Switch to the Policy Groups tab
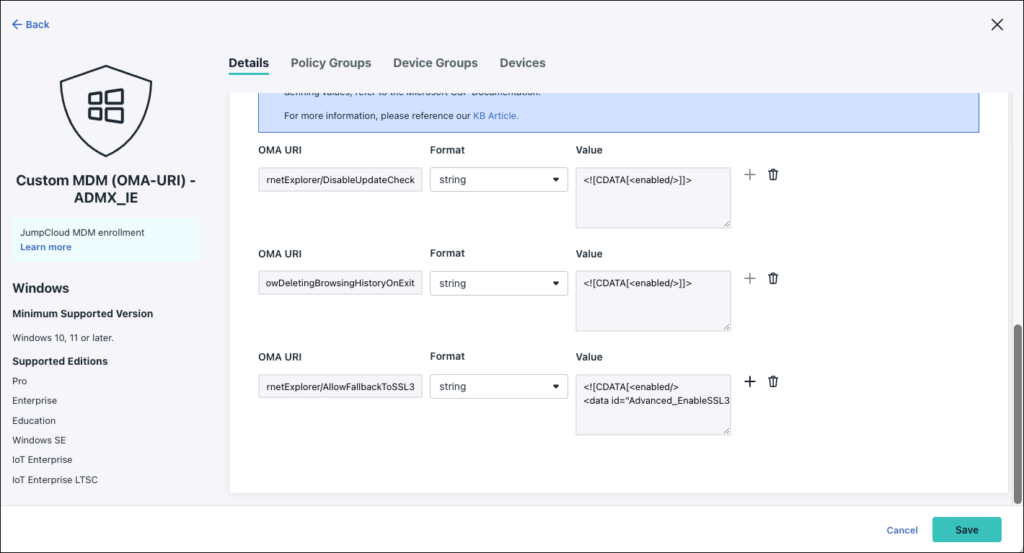This screenshot has height=553, width=1024. pyautogui.click(x=330, y=63)
